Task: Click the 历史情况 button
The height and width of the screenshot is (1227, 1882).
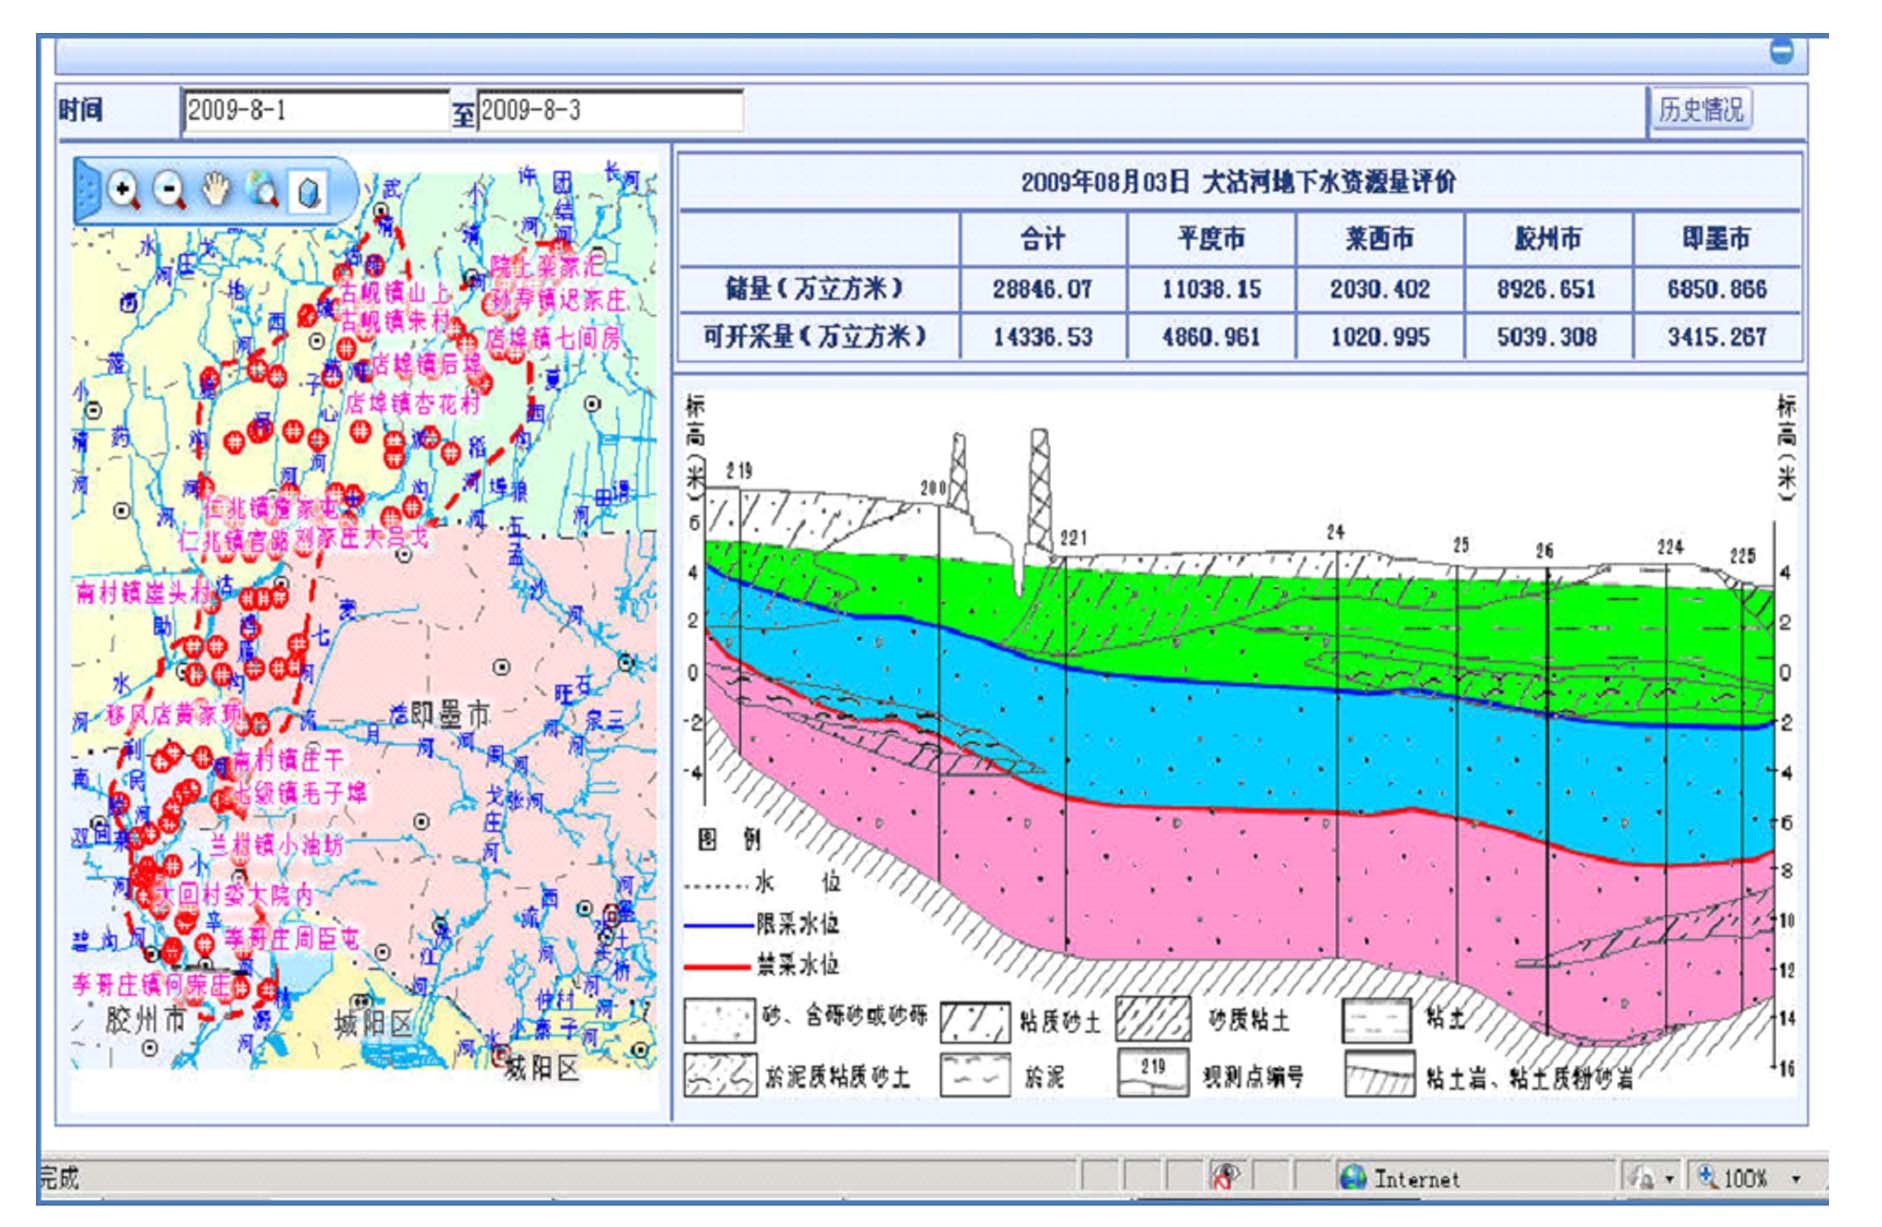Action: (x=1700, y=109)
